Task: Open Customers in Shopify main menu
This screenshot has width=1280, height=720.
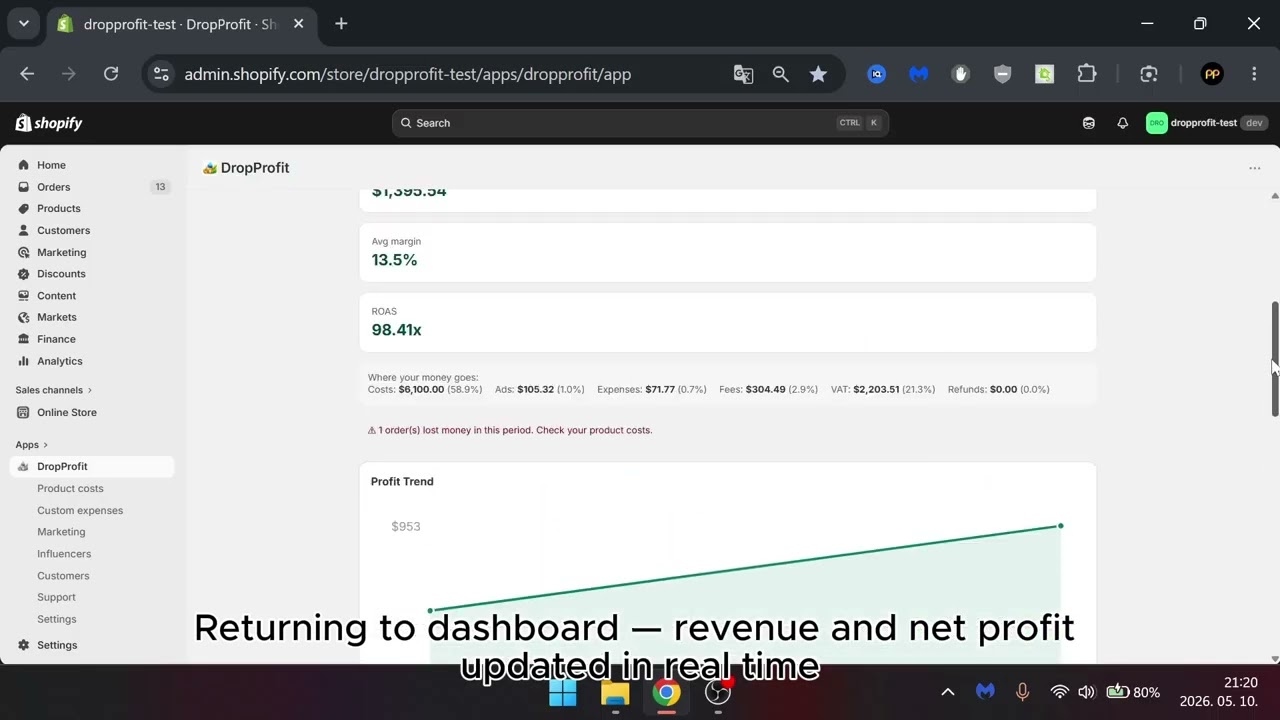Action: (x=63, y=230)
